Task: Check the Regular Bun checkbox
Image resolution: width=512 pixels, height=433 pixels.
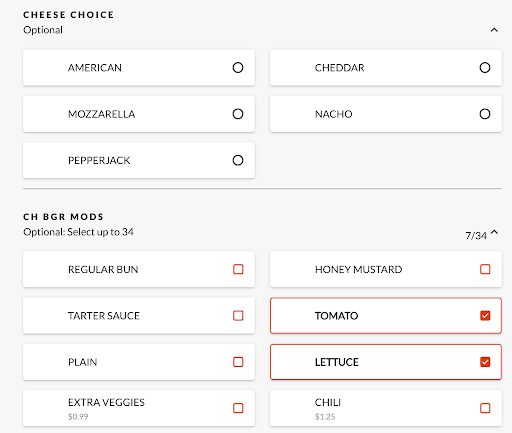Action: 238,269
